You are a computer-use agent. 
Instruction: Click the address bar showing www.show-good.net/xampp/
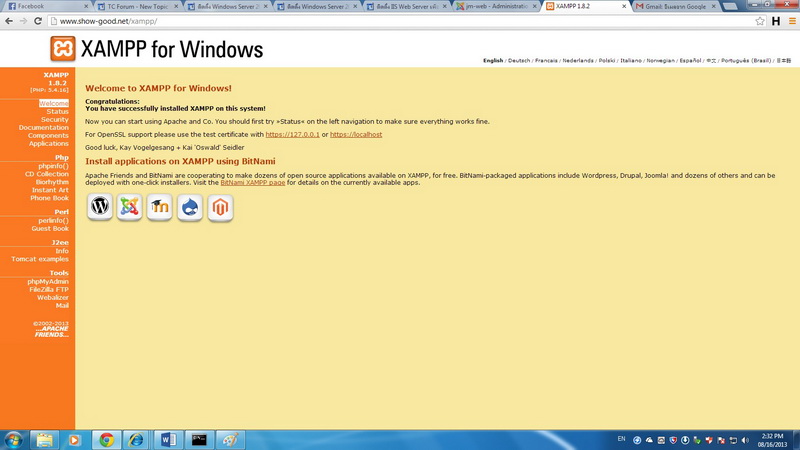click(x=401, y=21)
